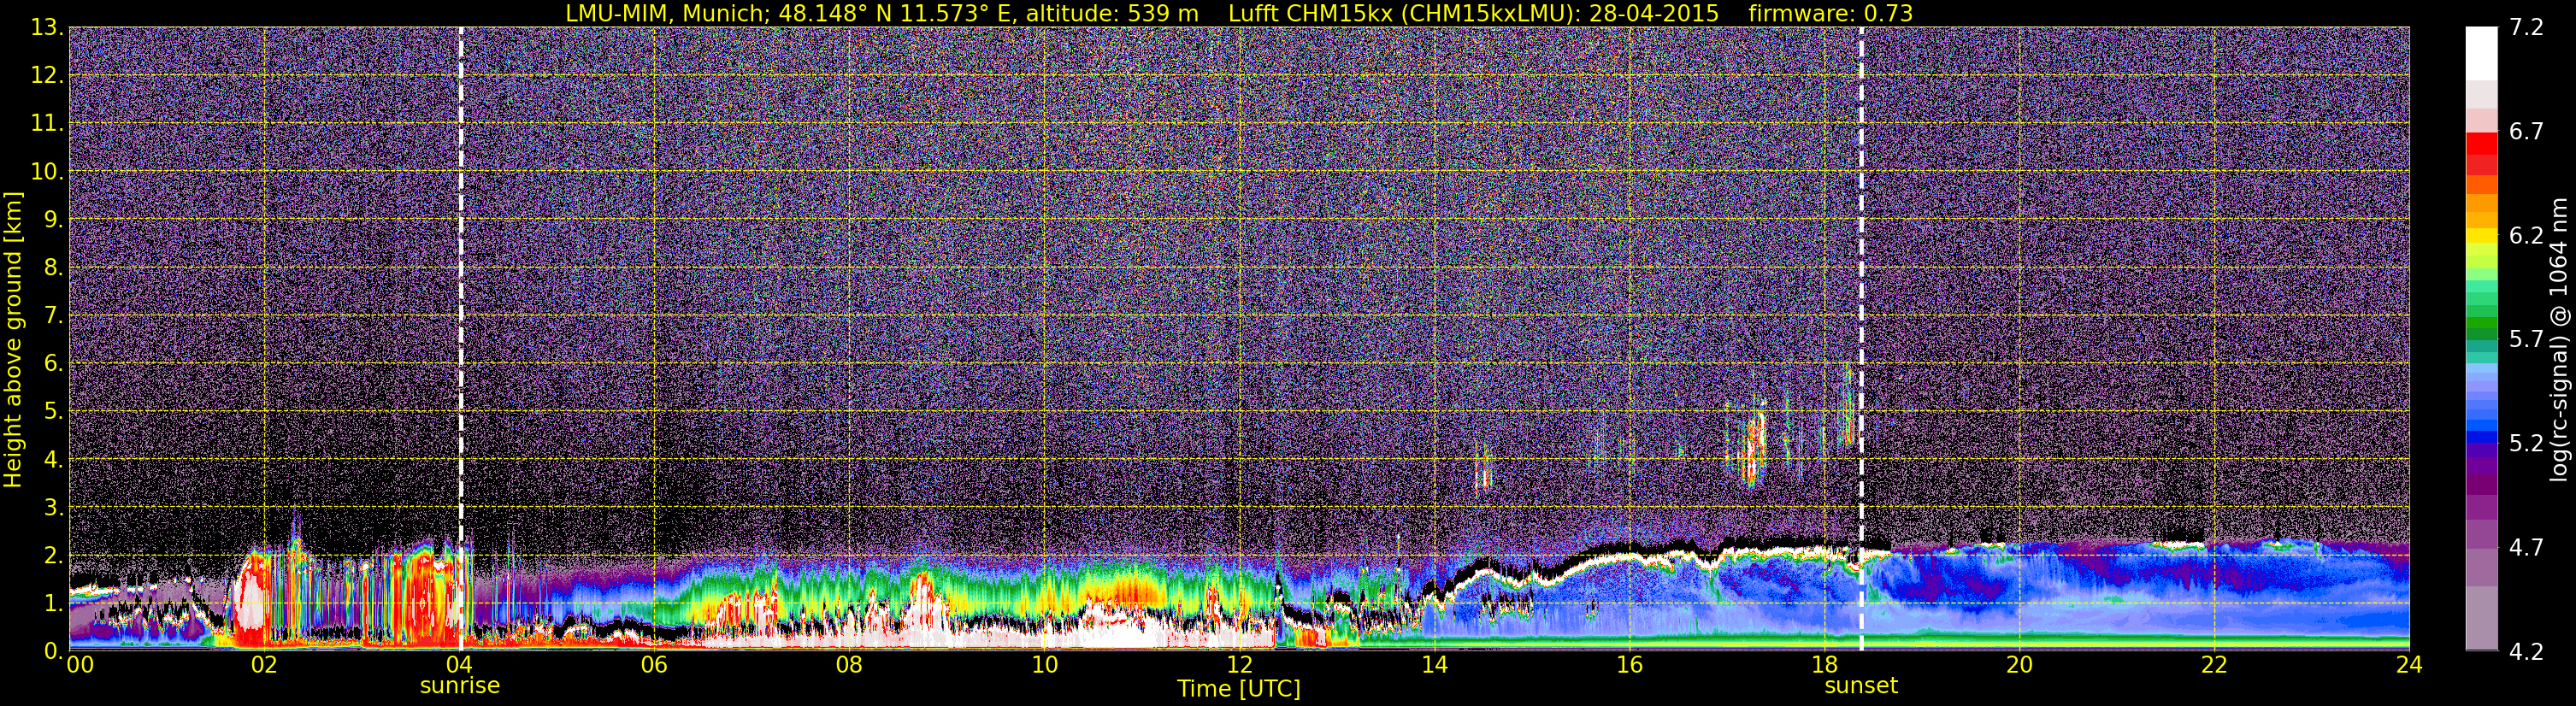This screenshot has height=706, width=2576.
Task: Click the time axis tick '00'
Action: tap(80, 665)
